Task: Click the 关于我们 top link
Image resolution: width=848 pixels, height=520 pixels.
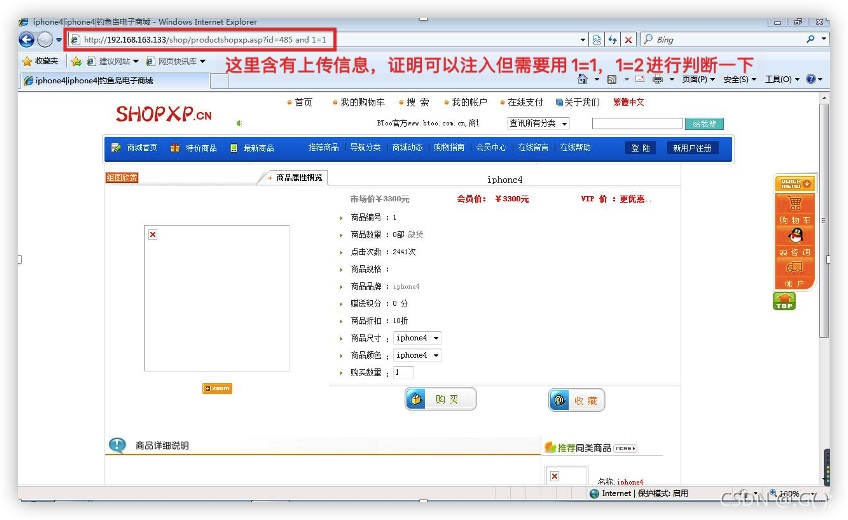Action: pyautogui.click(x=581, y=102)
